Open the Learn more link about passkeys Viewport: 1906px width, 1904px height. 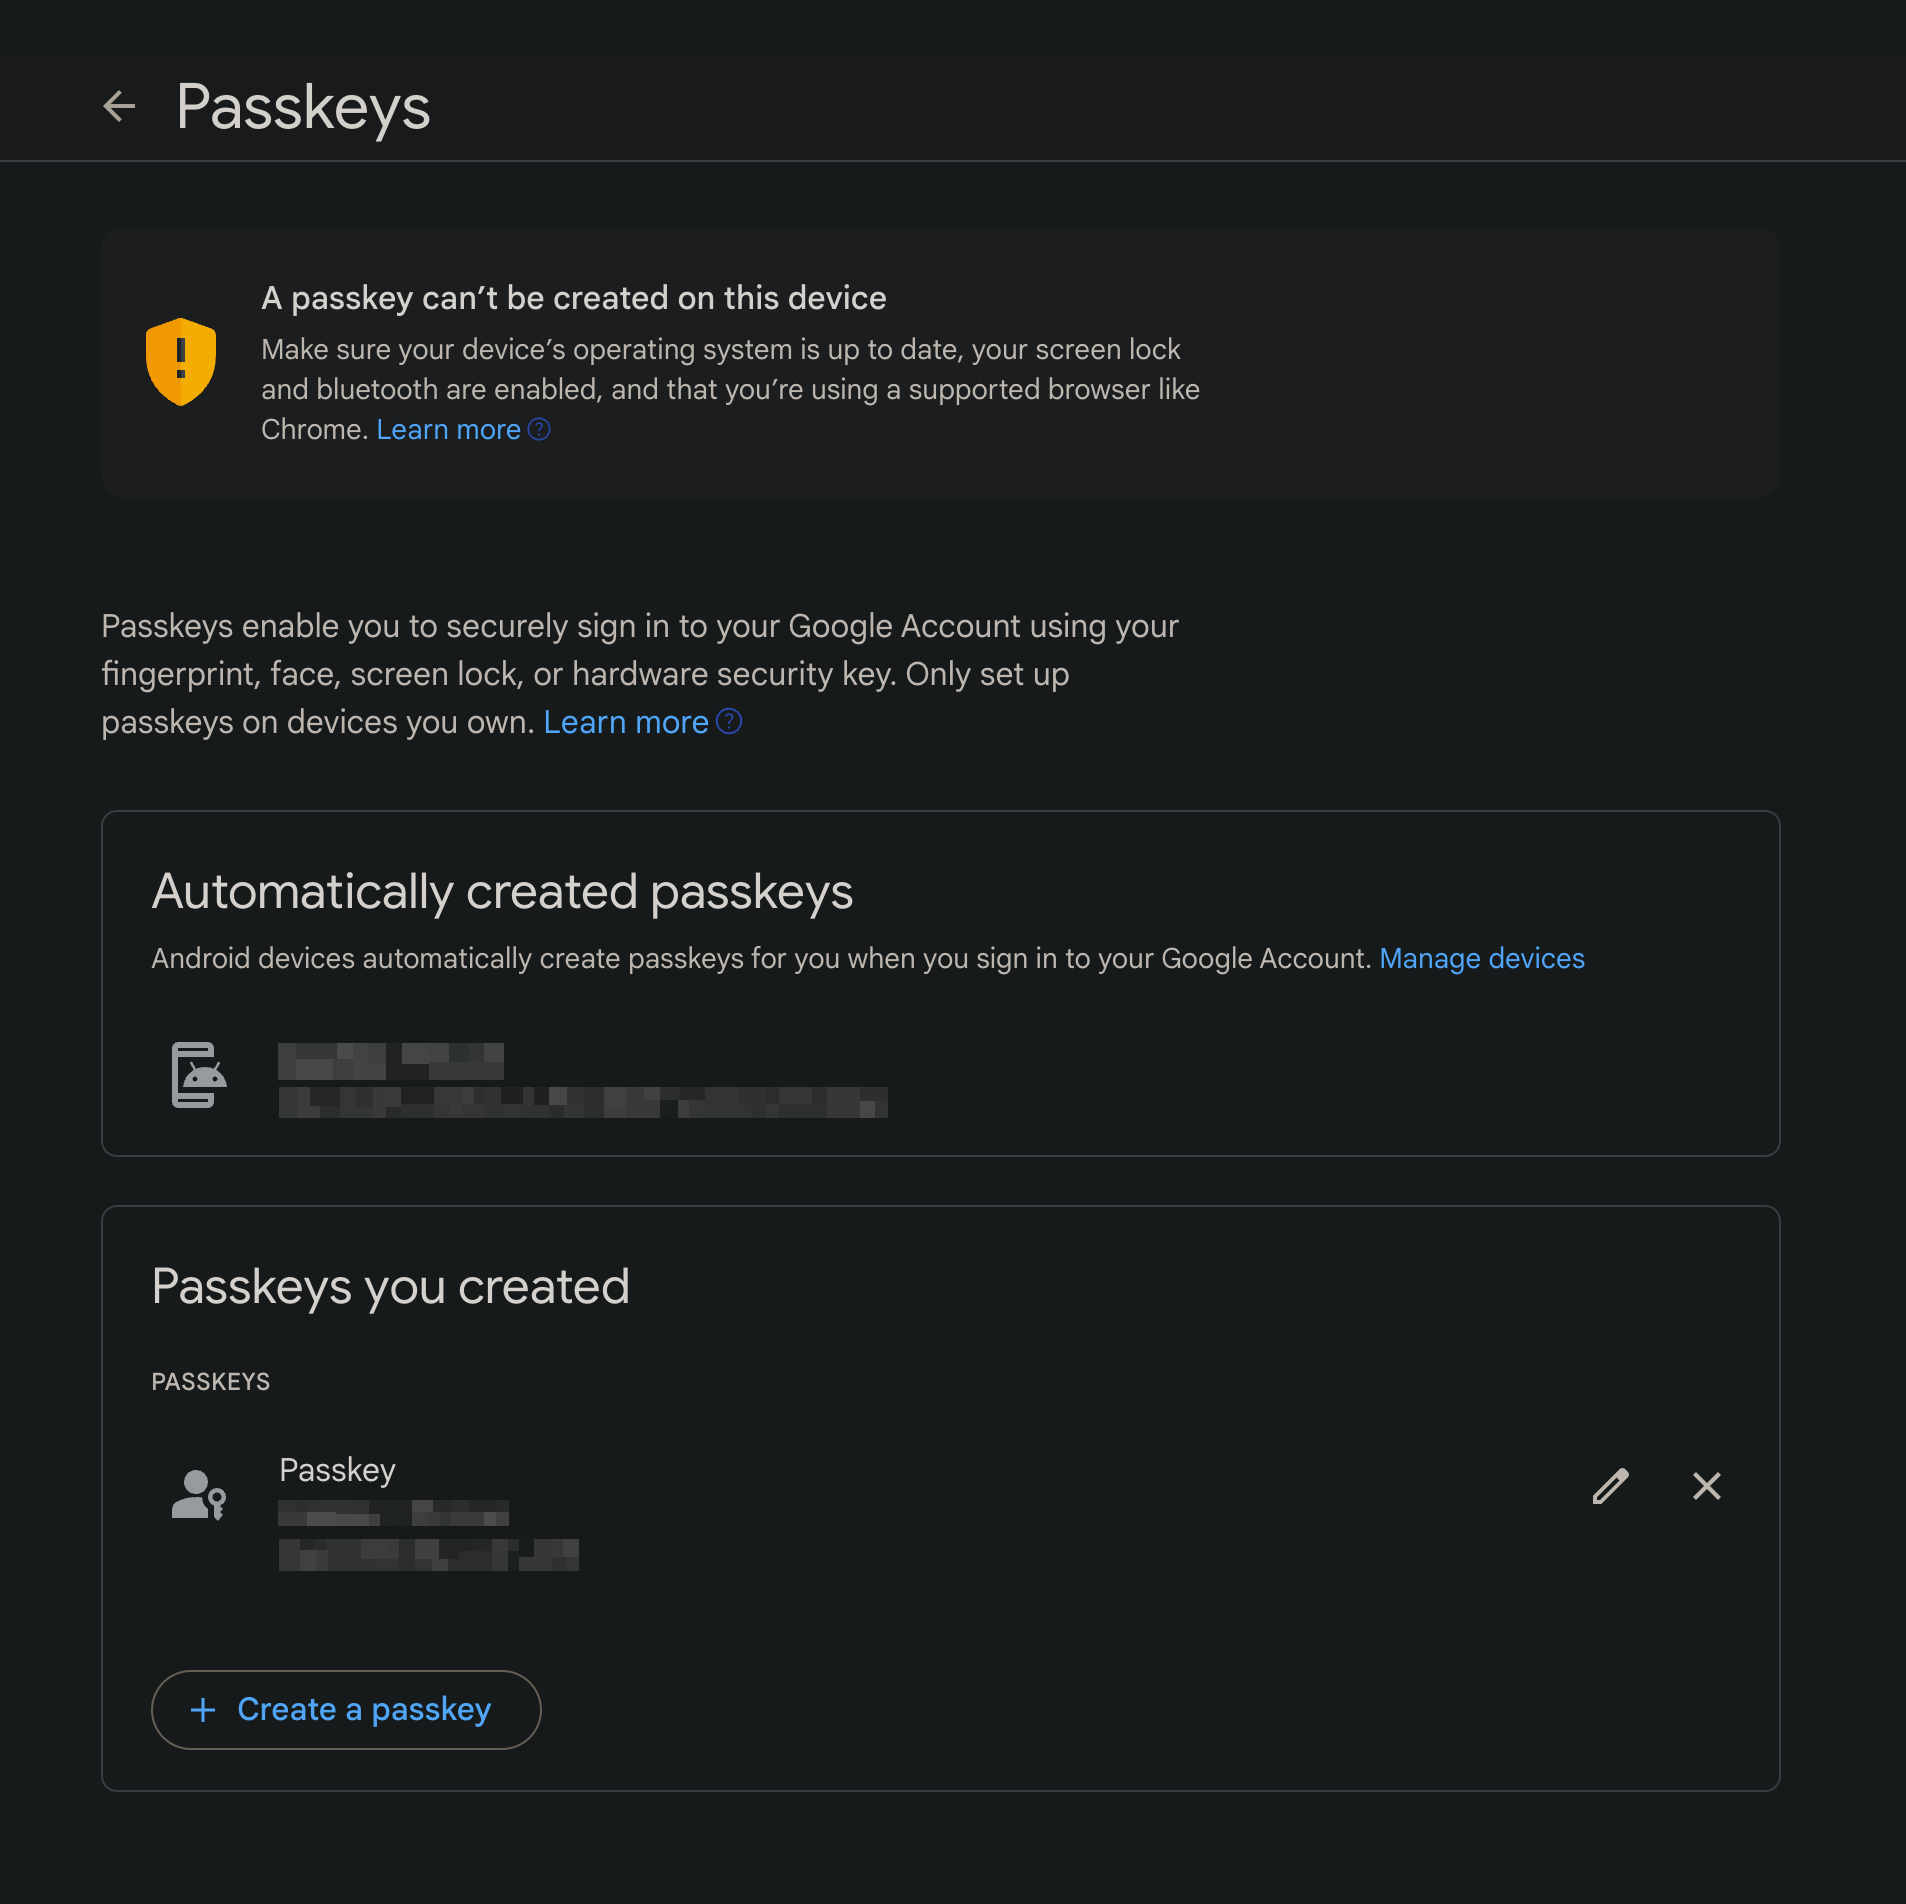(x=626, y=721)
